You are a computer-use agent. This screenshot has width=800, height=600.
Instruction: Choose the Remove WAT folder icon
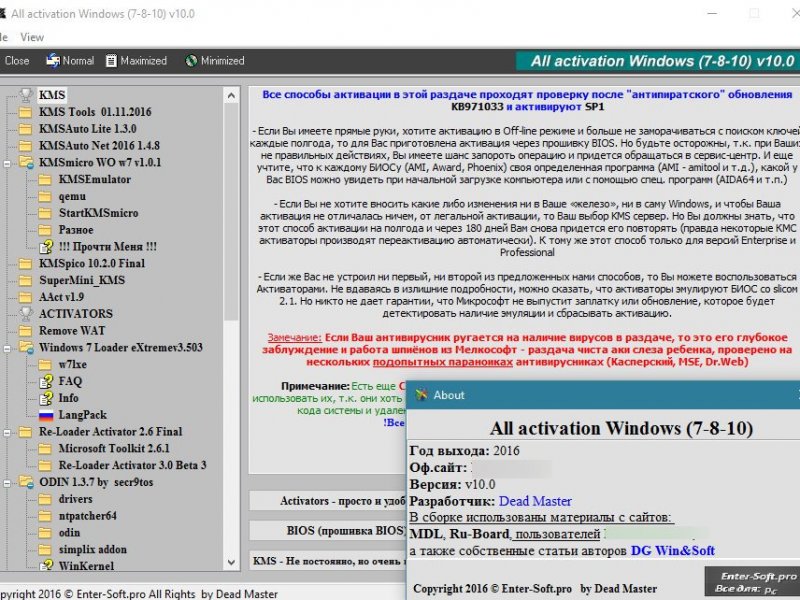click(x=26, y=331)
